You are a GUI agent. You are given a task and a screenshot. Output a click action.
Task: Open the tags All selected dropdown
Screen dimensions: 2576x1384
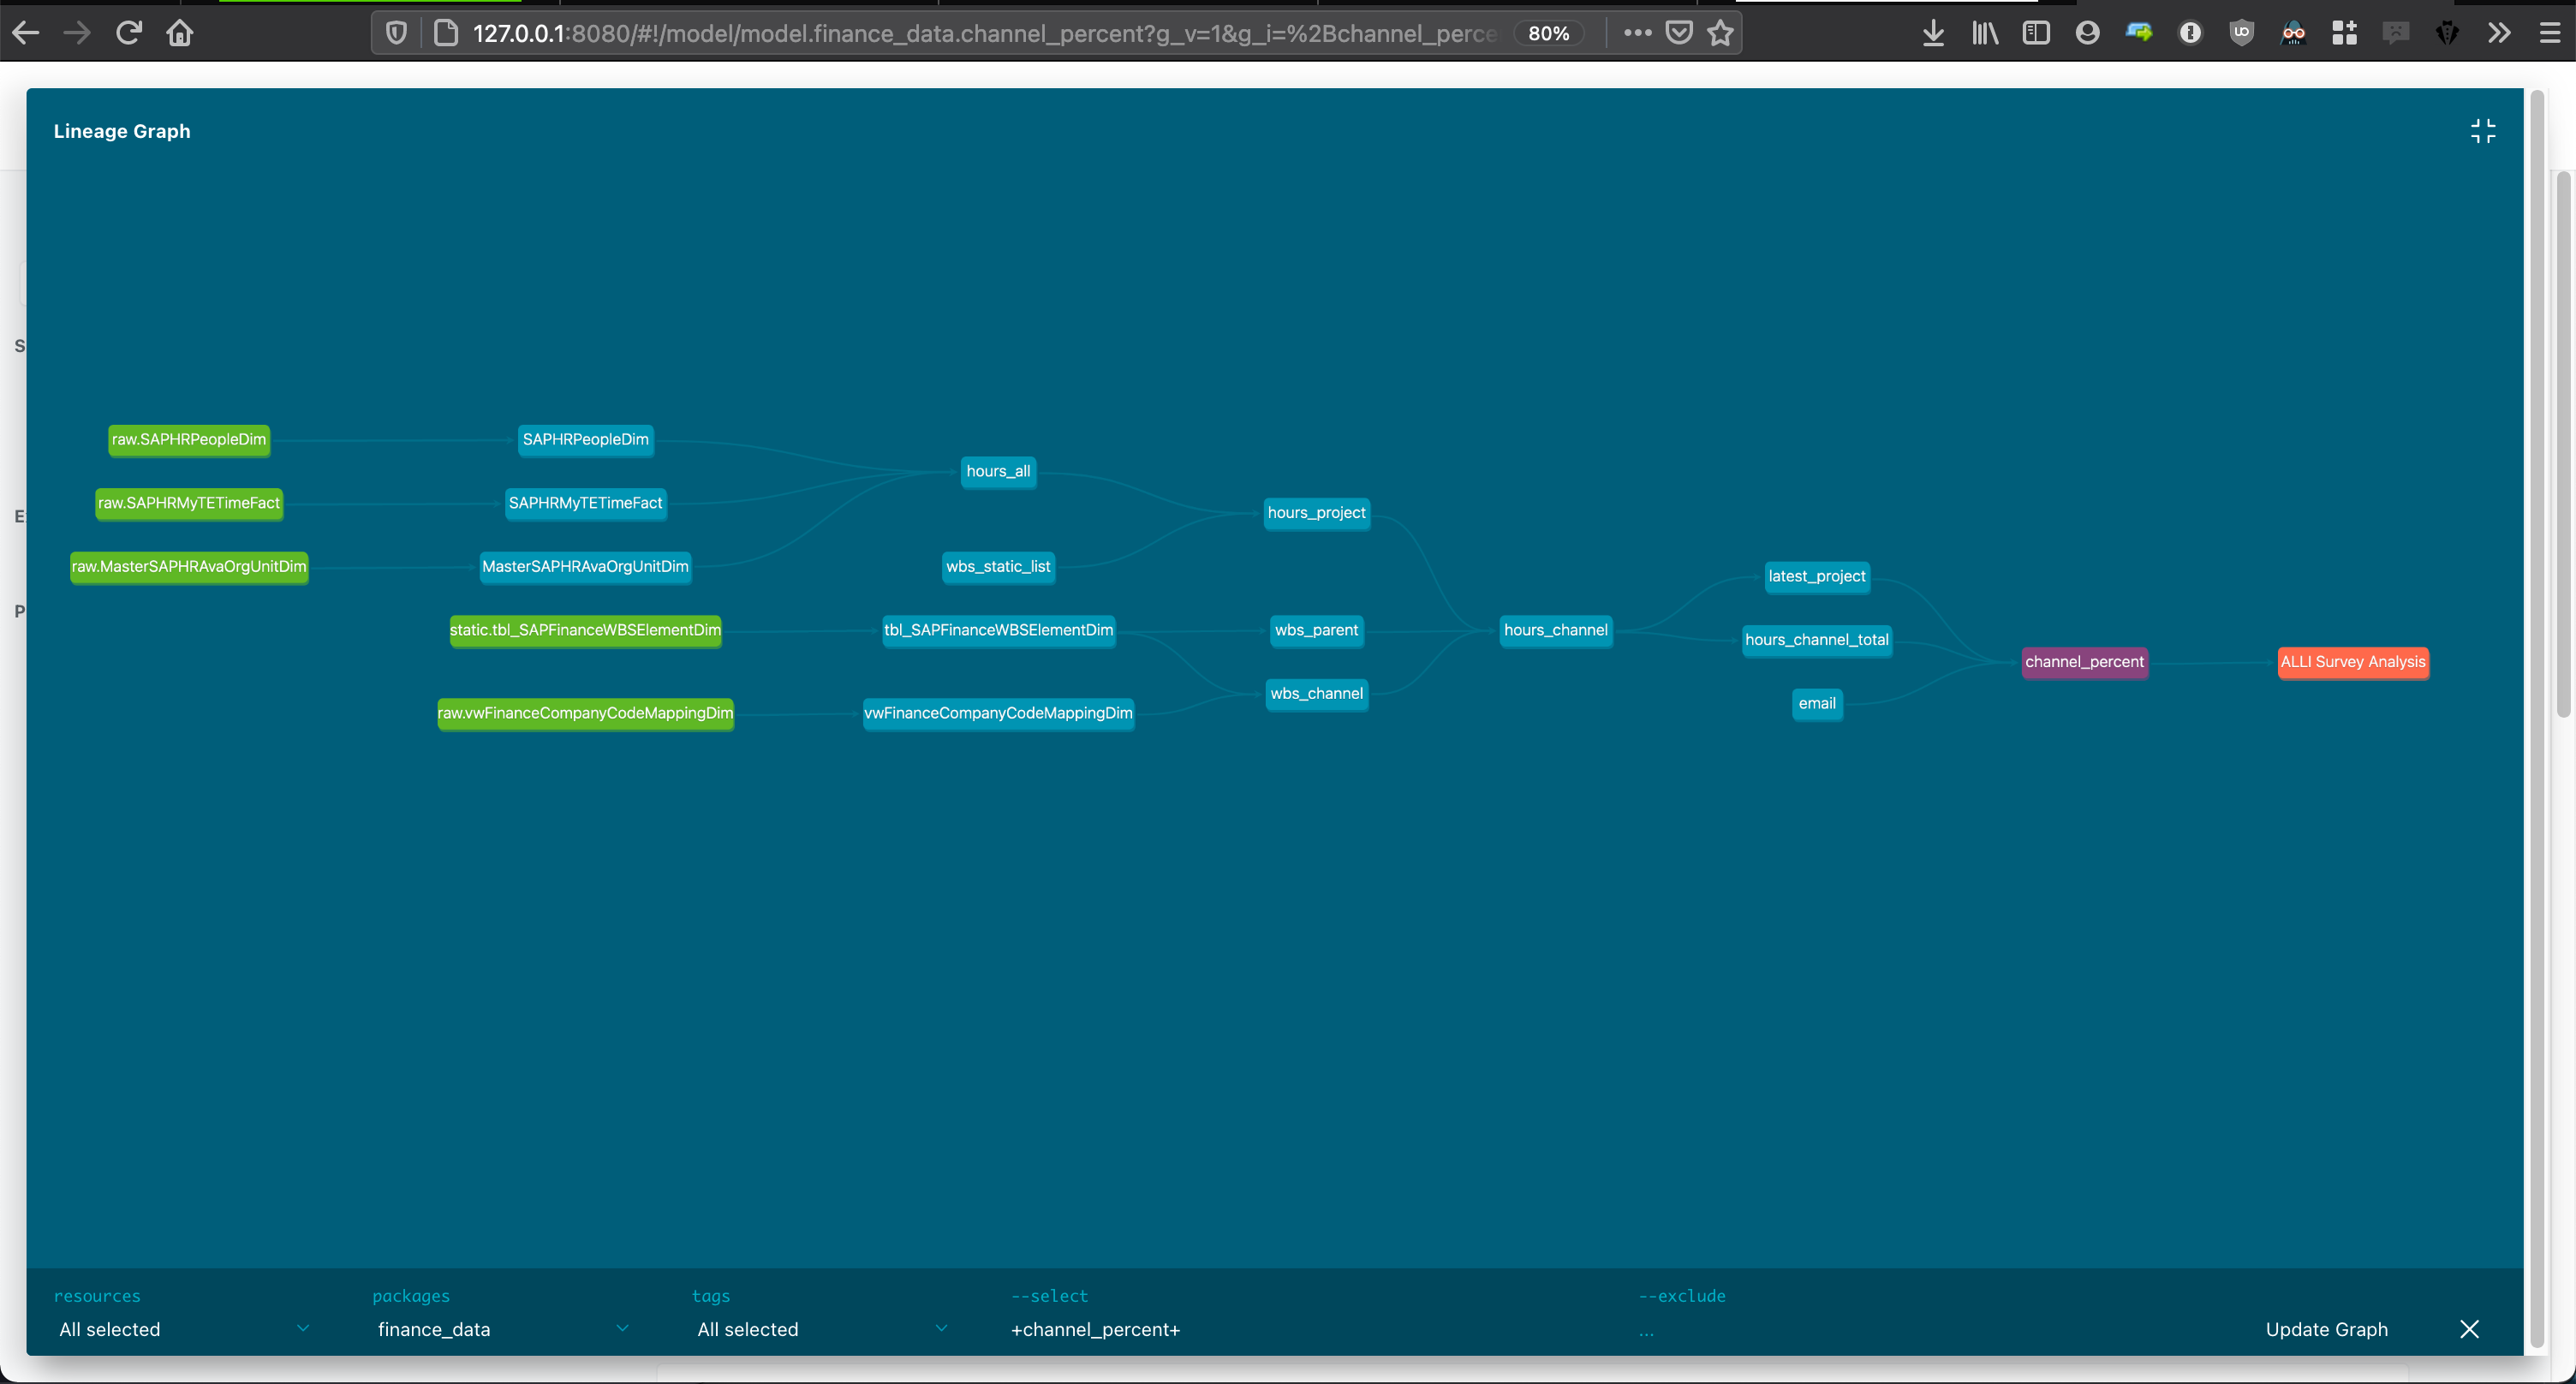(820, 1329)
